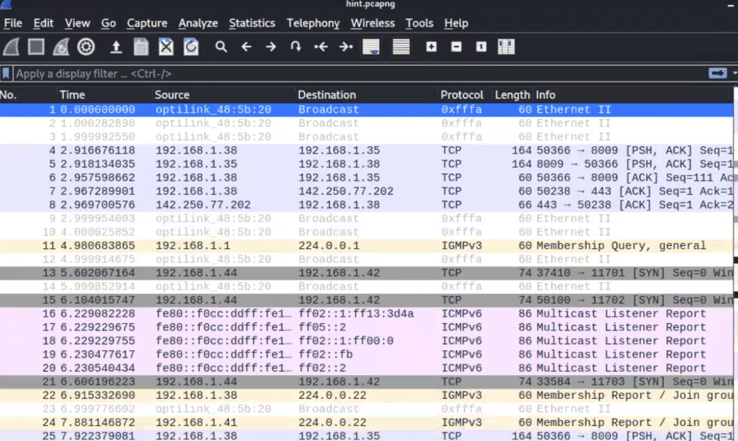Go to specified packet icon
Screen dimensions: 738x441
point(296,47)
